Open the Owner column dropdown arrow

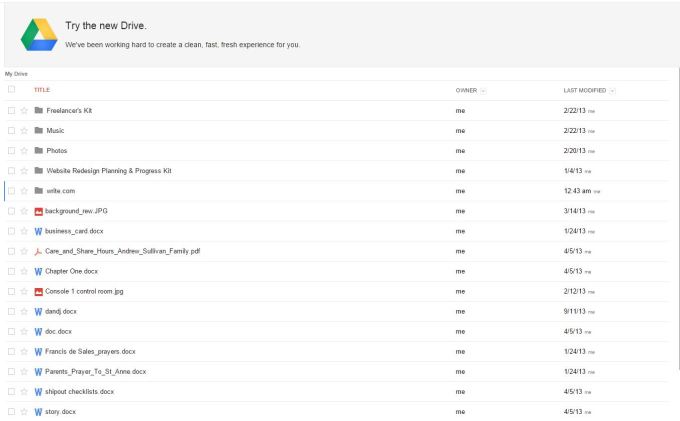click(483, 91)
